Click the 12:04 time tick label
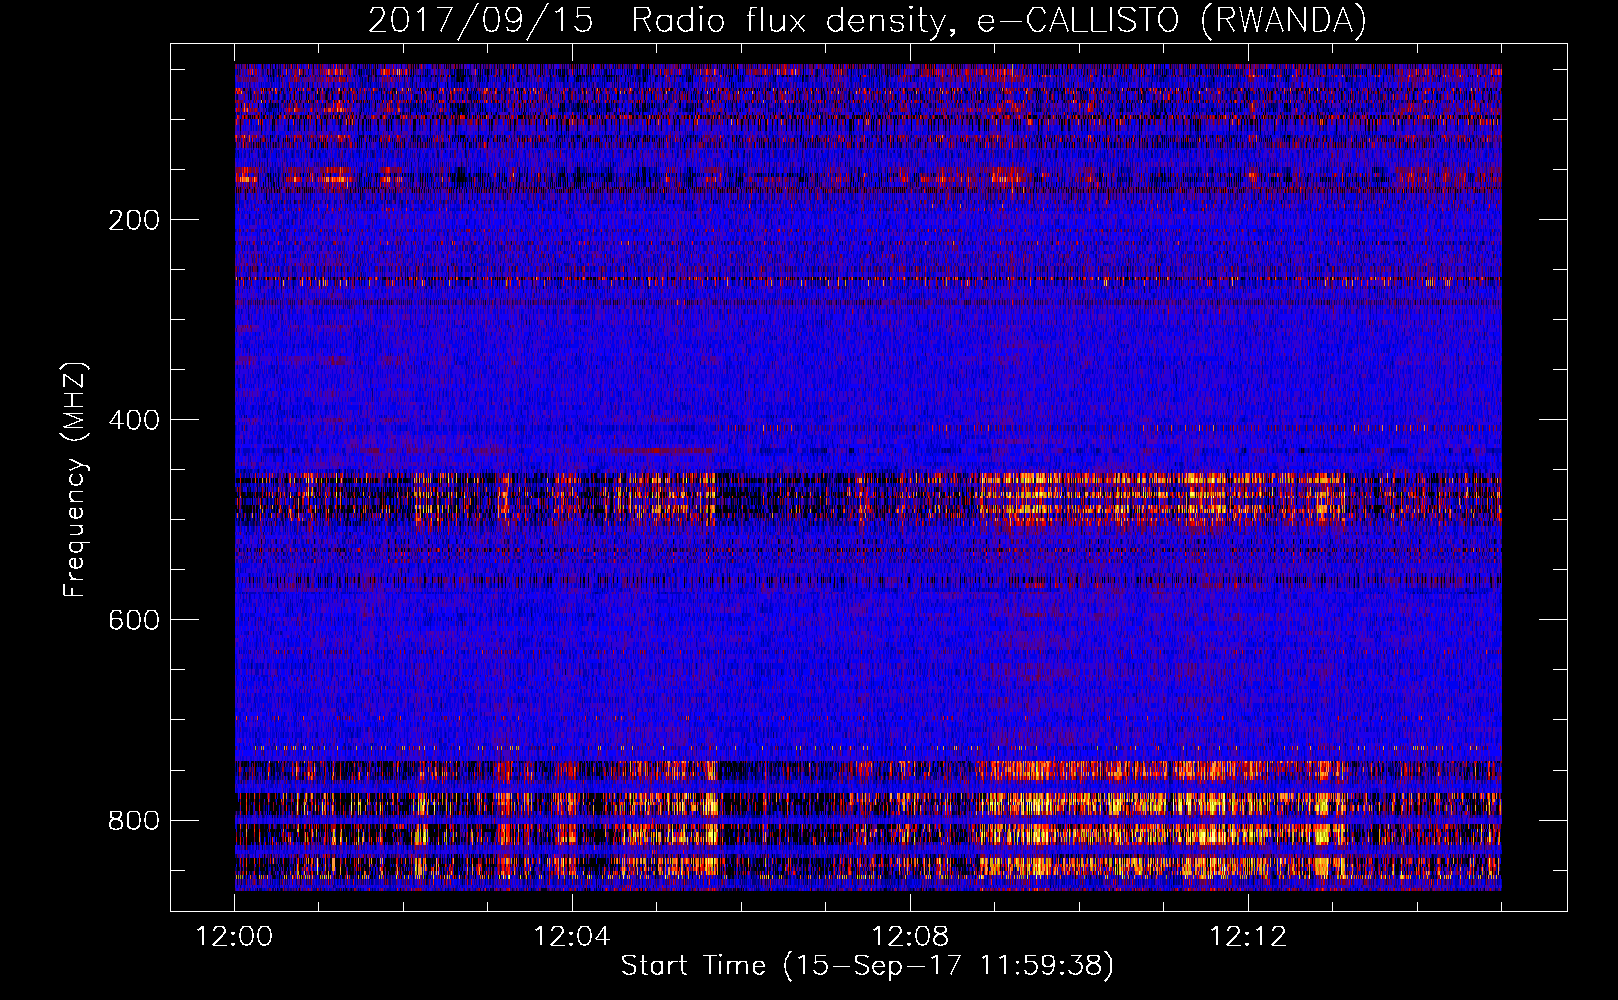The width and height of the screenshot is (1618, 1000). pyautogui.click(x=572, y=936)
